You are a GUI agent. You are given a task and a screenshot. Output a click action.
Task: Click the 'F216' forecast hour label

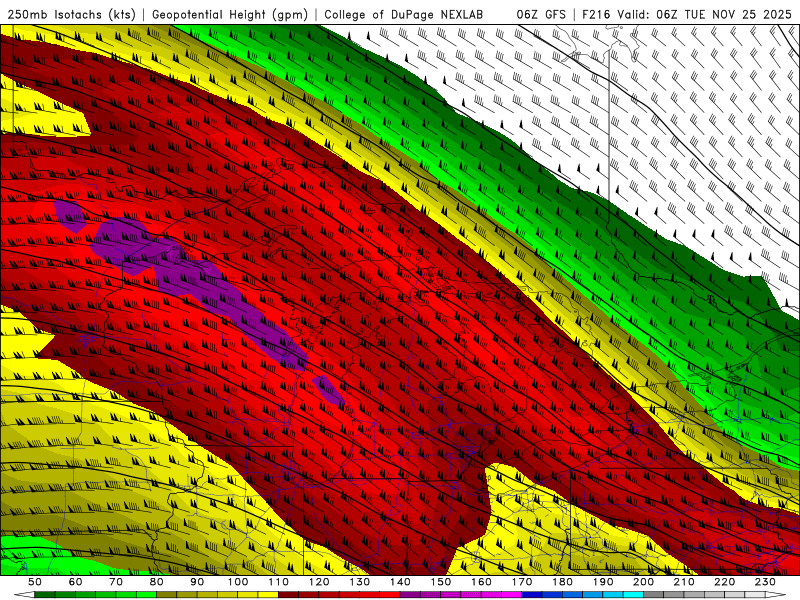(596, 14)
